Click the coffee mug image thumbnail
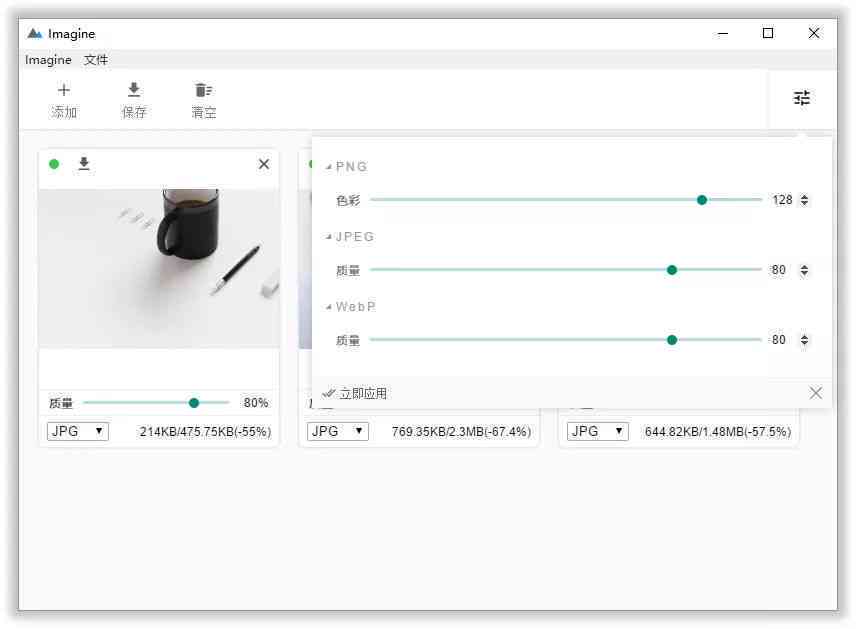 tap(159, 269)
